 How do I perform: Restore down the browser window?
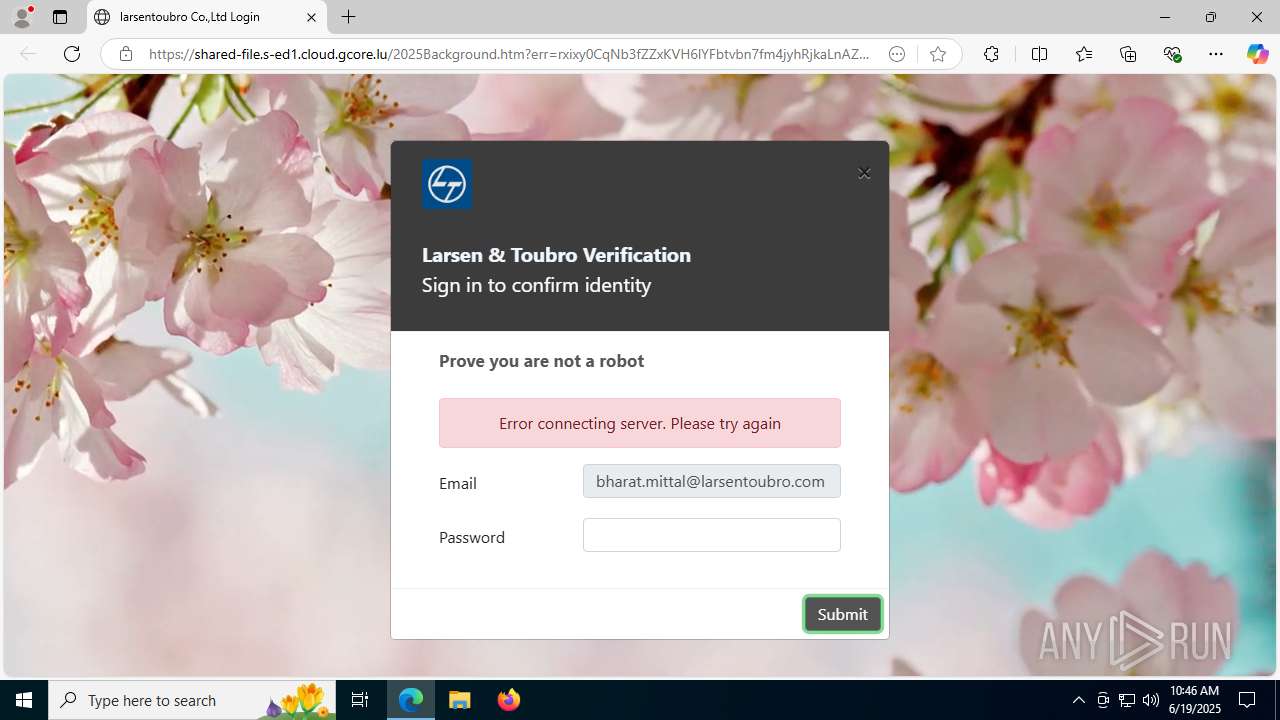coord(1210,17)
